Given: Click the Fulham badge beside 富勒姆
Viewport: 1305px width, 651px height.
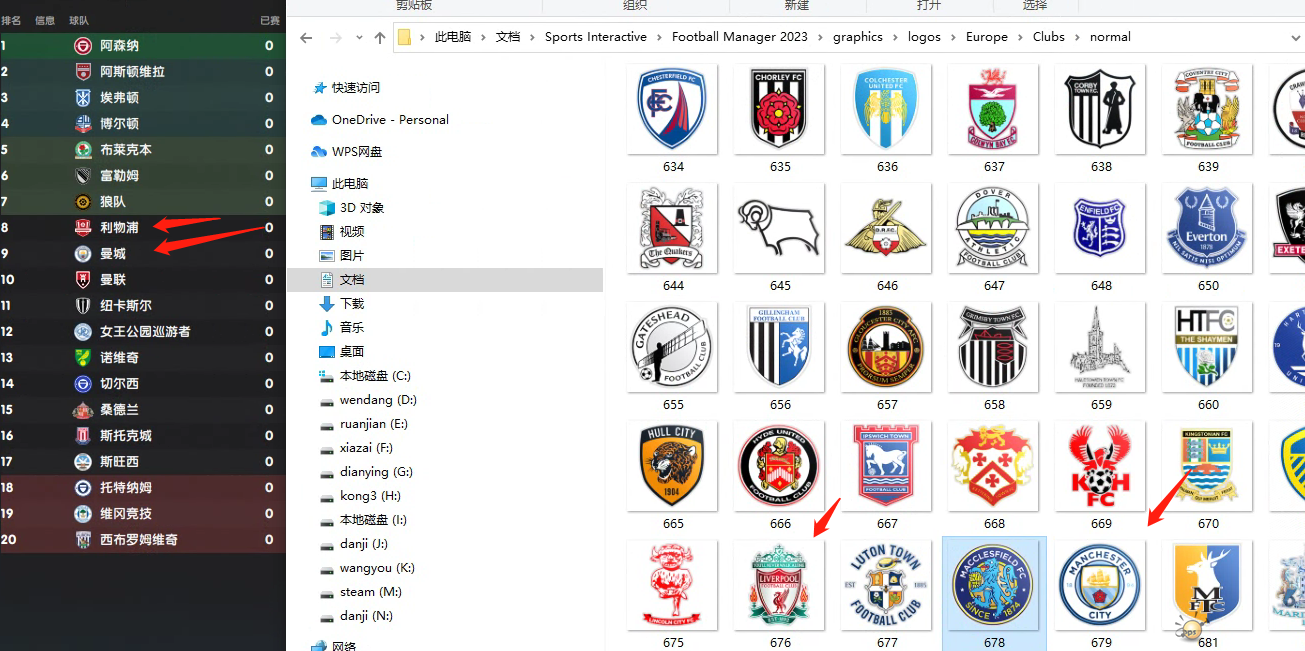Looking at the screenshot, I should pos(83,176).
